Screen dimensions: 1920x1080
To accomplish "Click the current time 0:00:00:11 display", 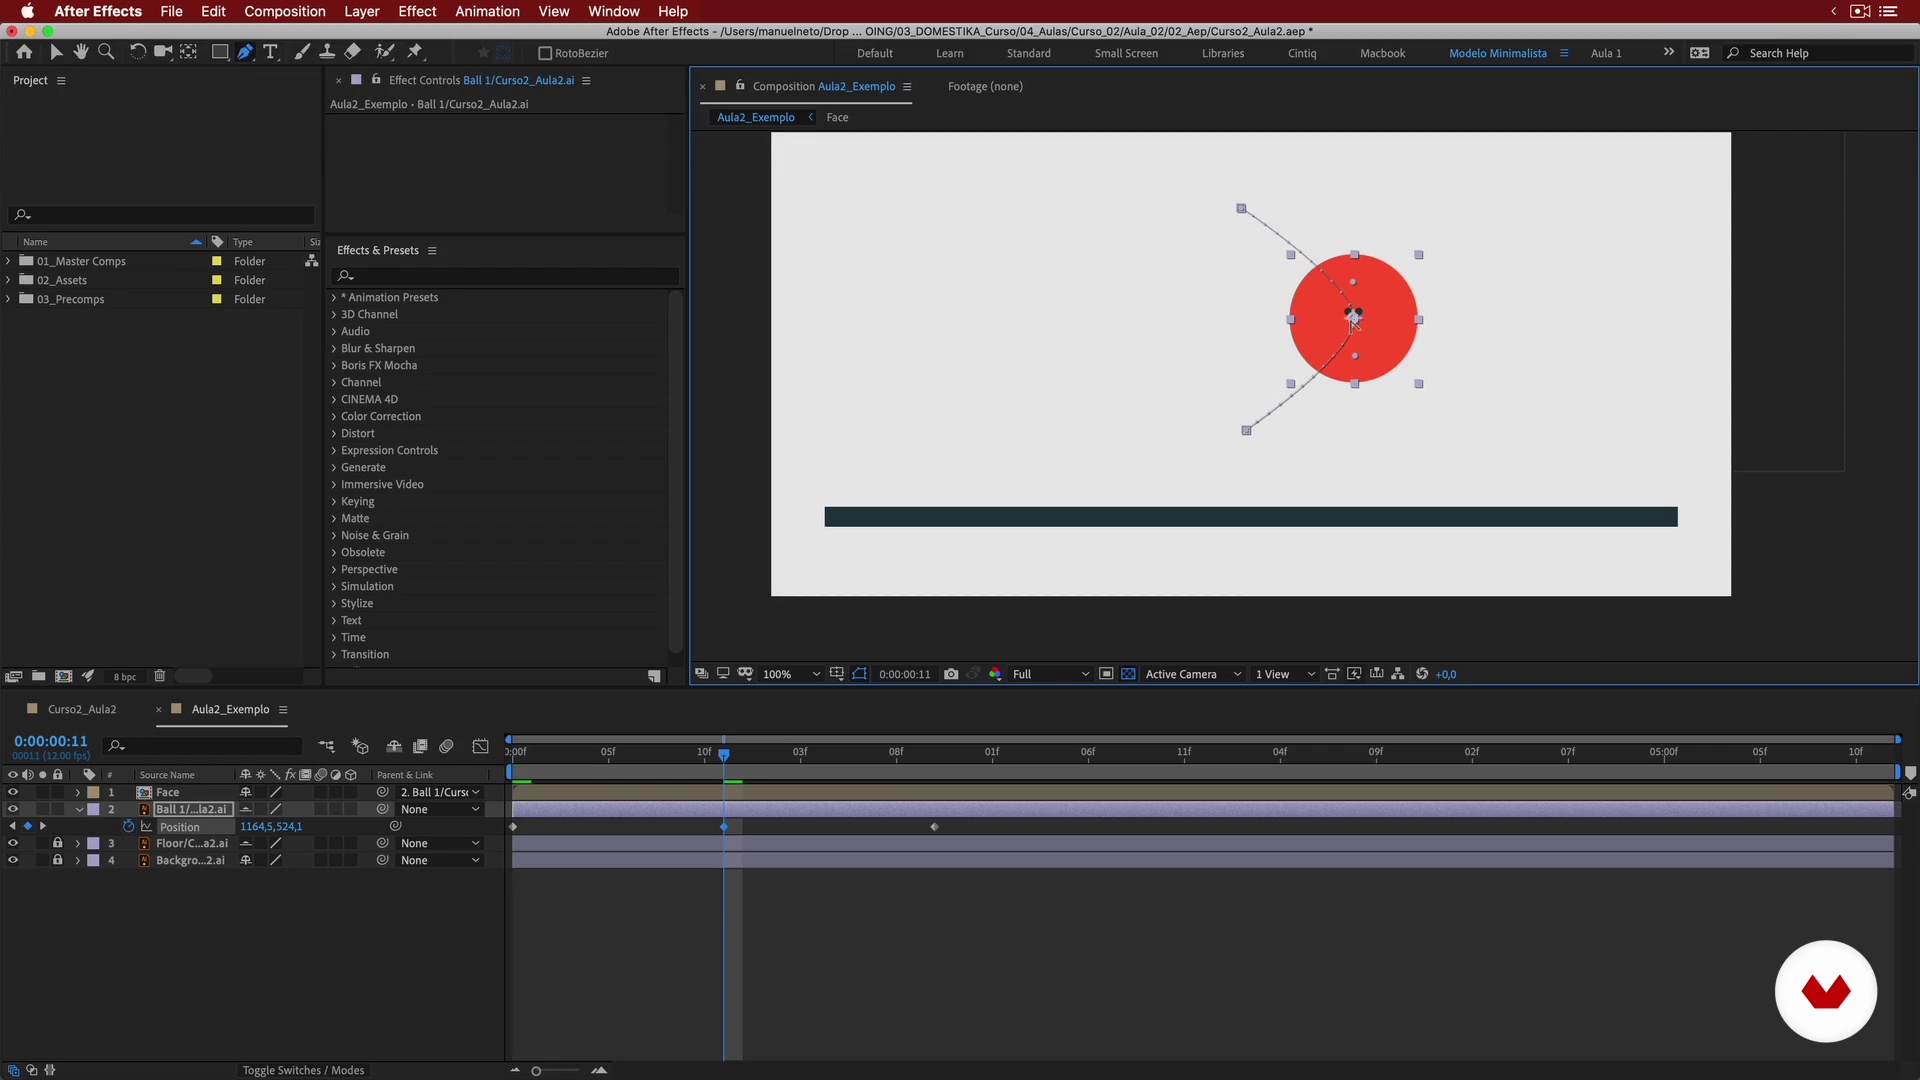I will click(51, 741).
